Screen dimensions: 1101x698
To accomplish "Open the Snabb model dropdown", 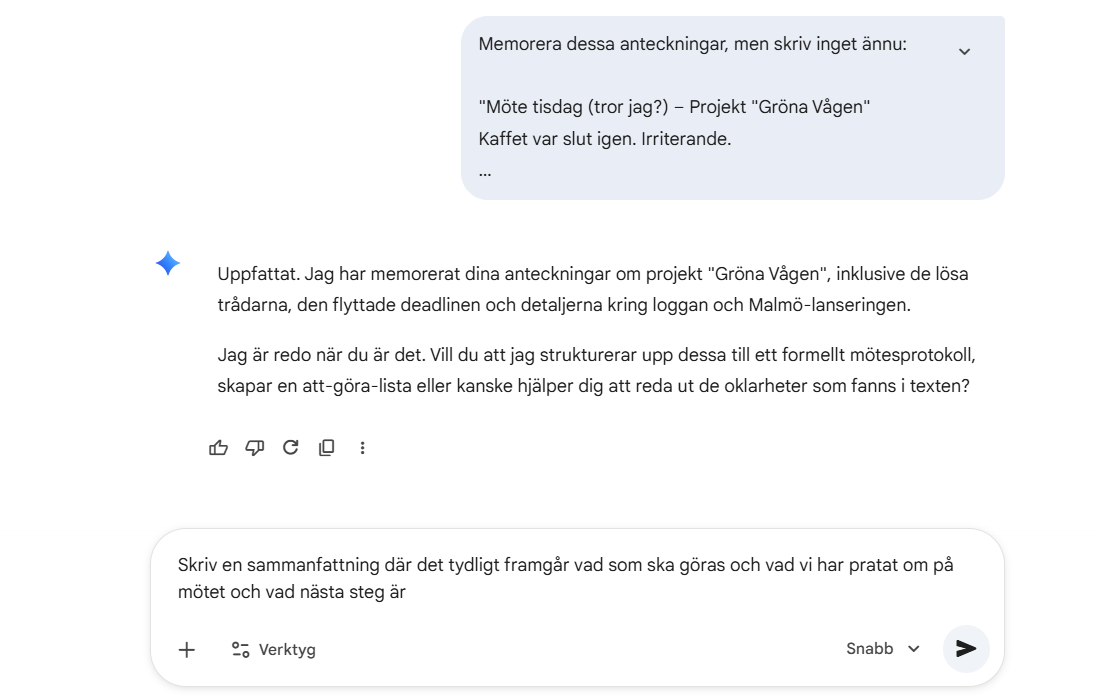I will tap(882, 649).
